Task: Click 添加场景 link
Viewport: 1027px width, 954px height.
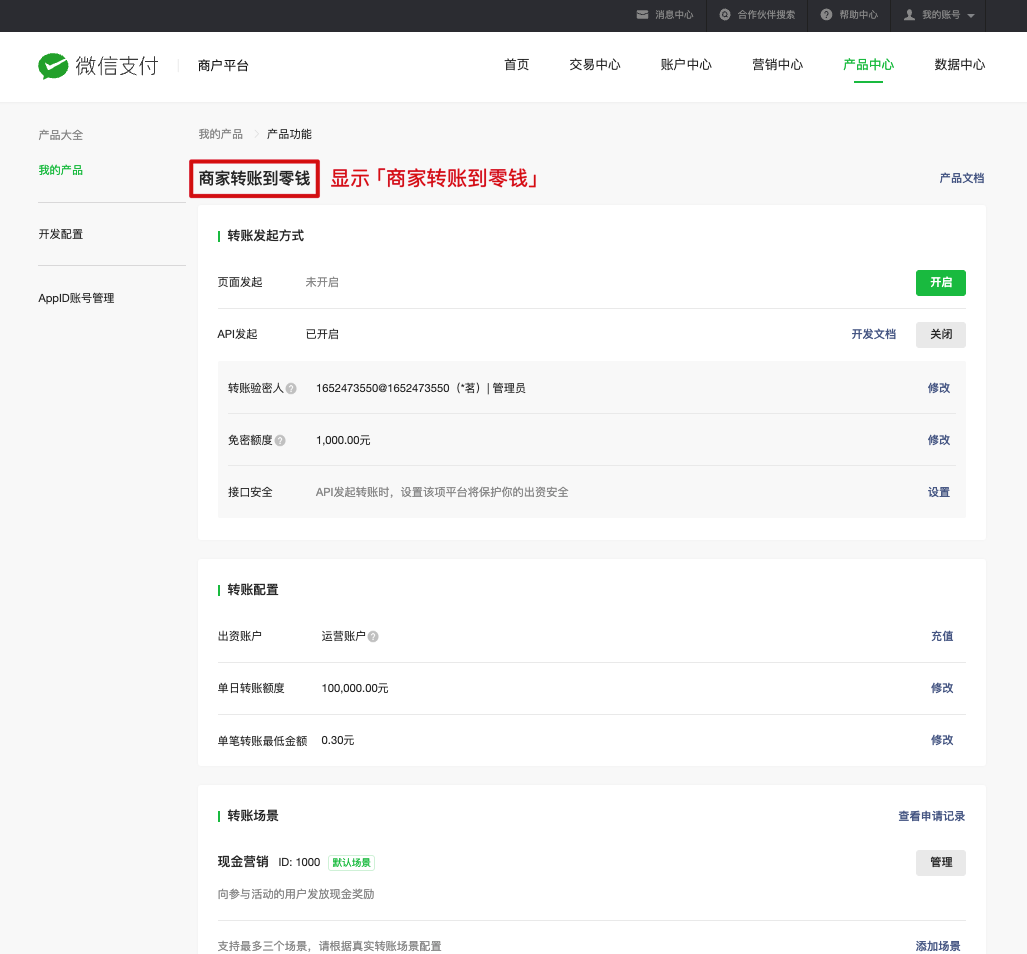Action: 938,946
